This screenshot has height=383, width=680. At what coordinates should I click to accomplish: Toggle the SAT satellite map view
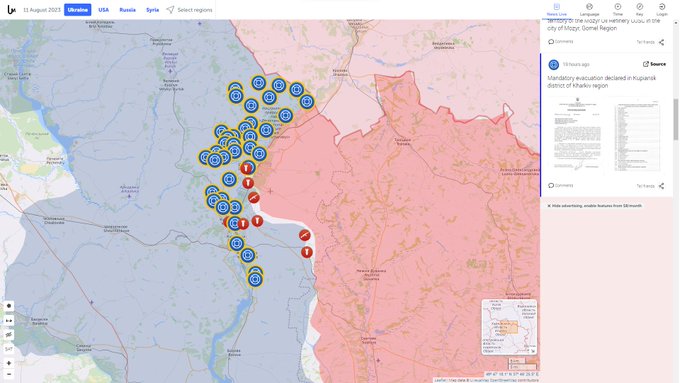[9, 349]
